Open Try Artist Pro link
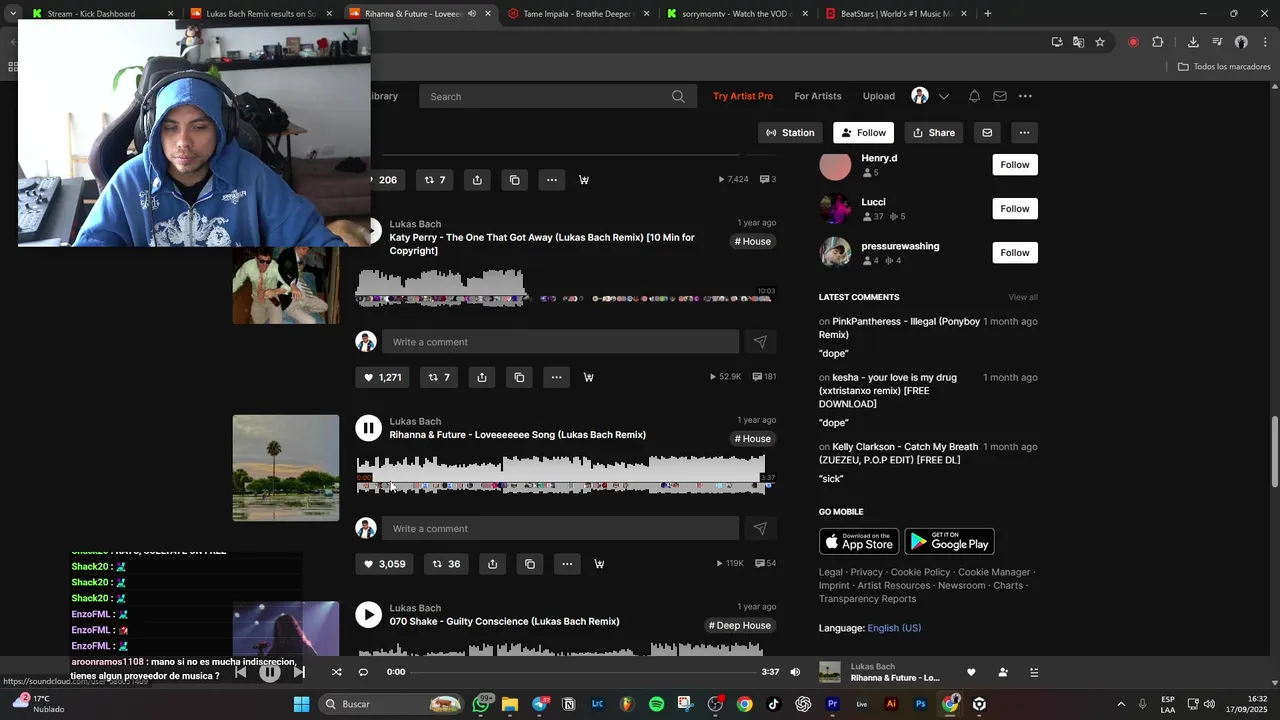The width and height of the screenshot is (1280, 720). pos(743,96)
